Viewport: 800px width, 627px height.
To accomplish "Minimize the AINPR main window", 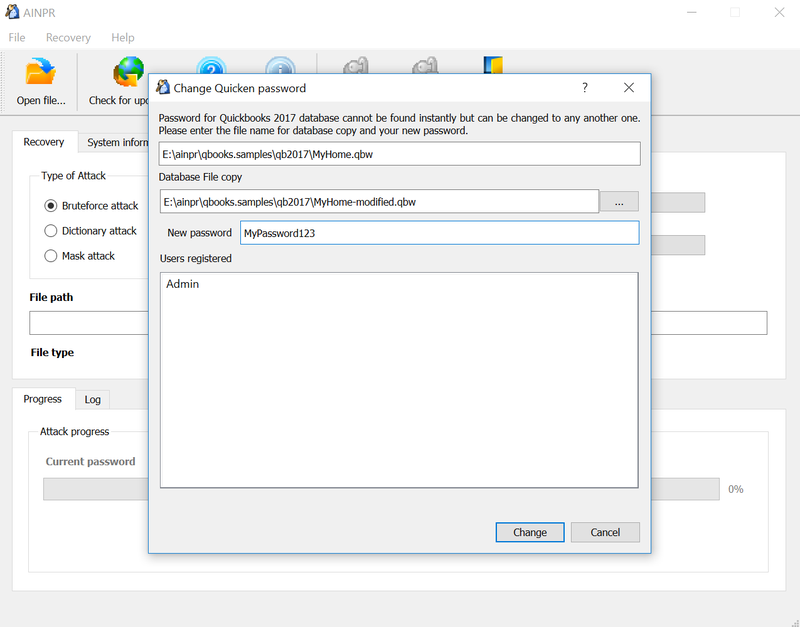I will tap(692, 12).
